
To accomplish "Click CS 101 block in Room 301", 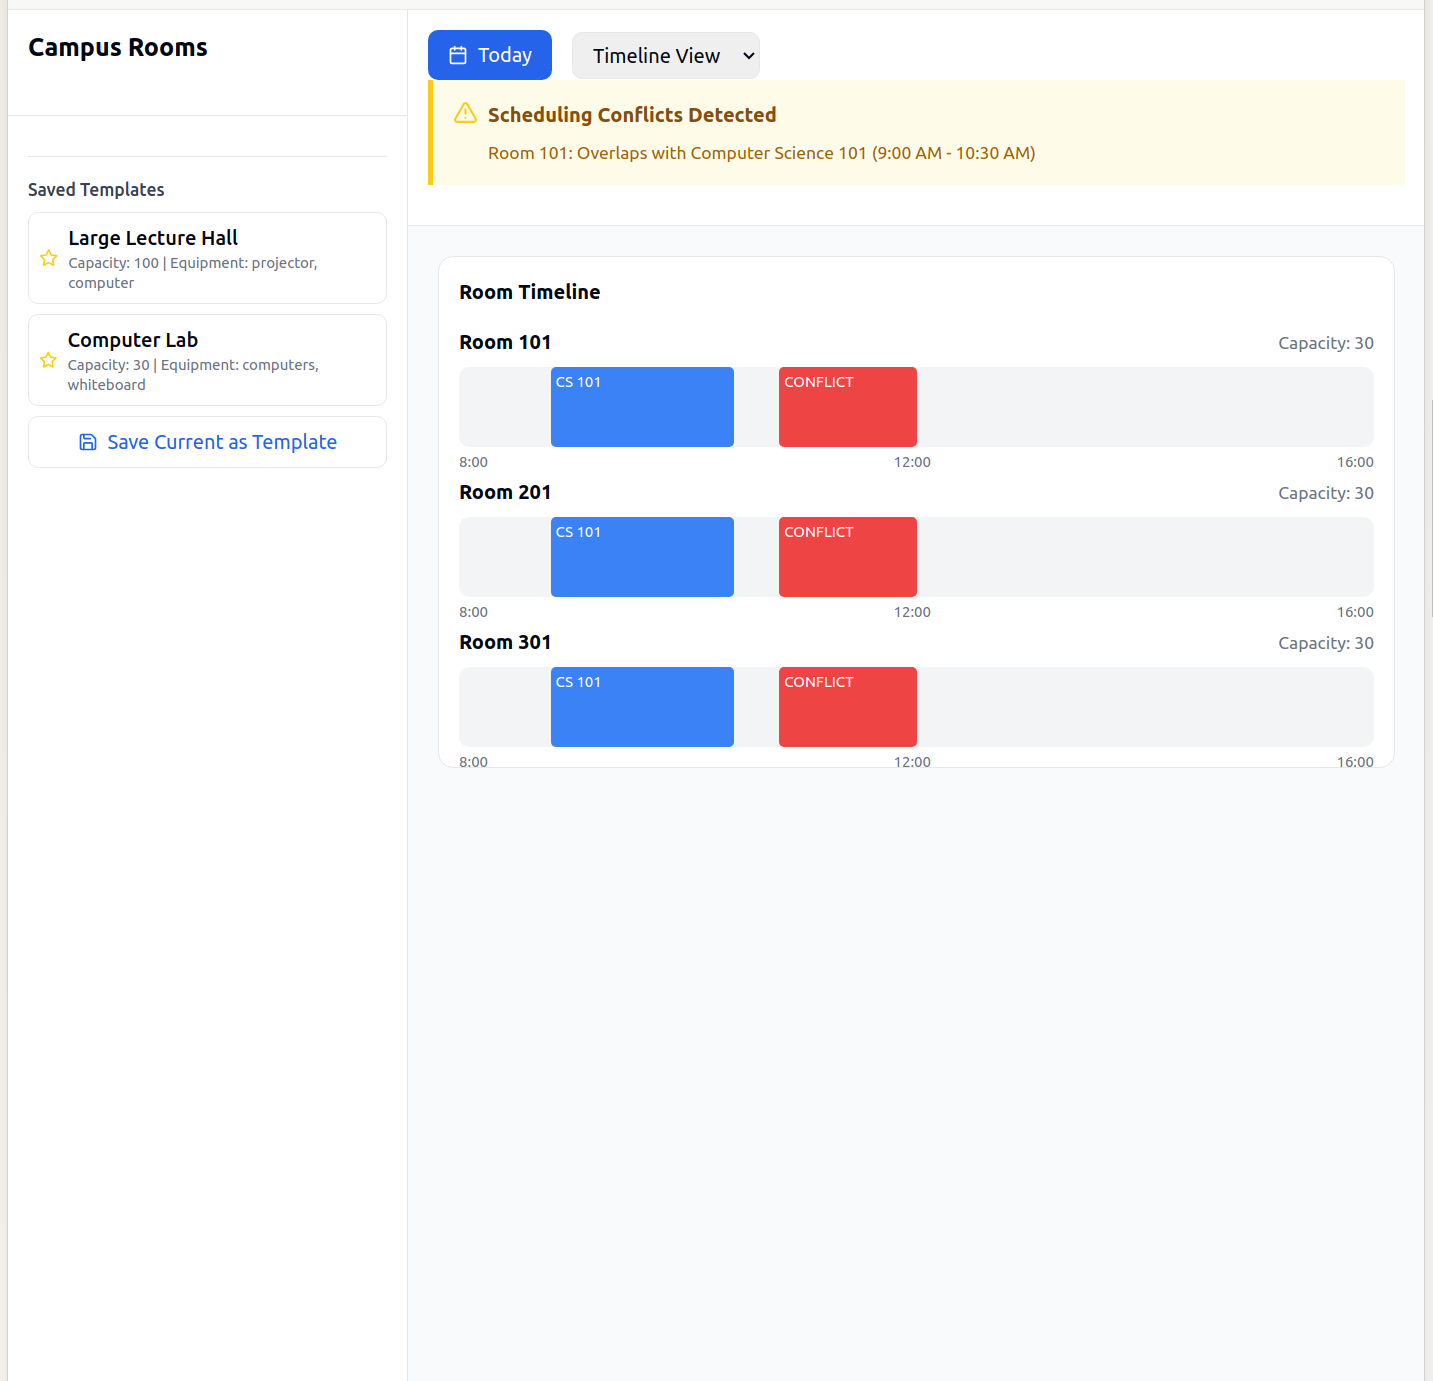I will pyautogui.click(x=642, y=707).
